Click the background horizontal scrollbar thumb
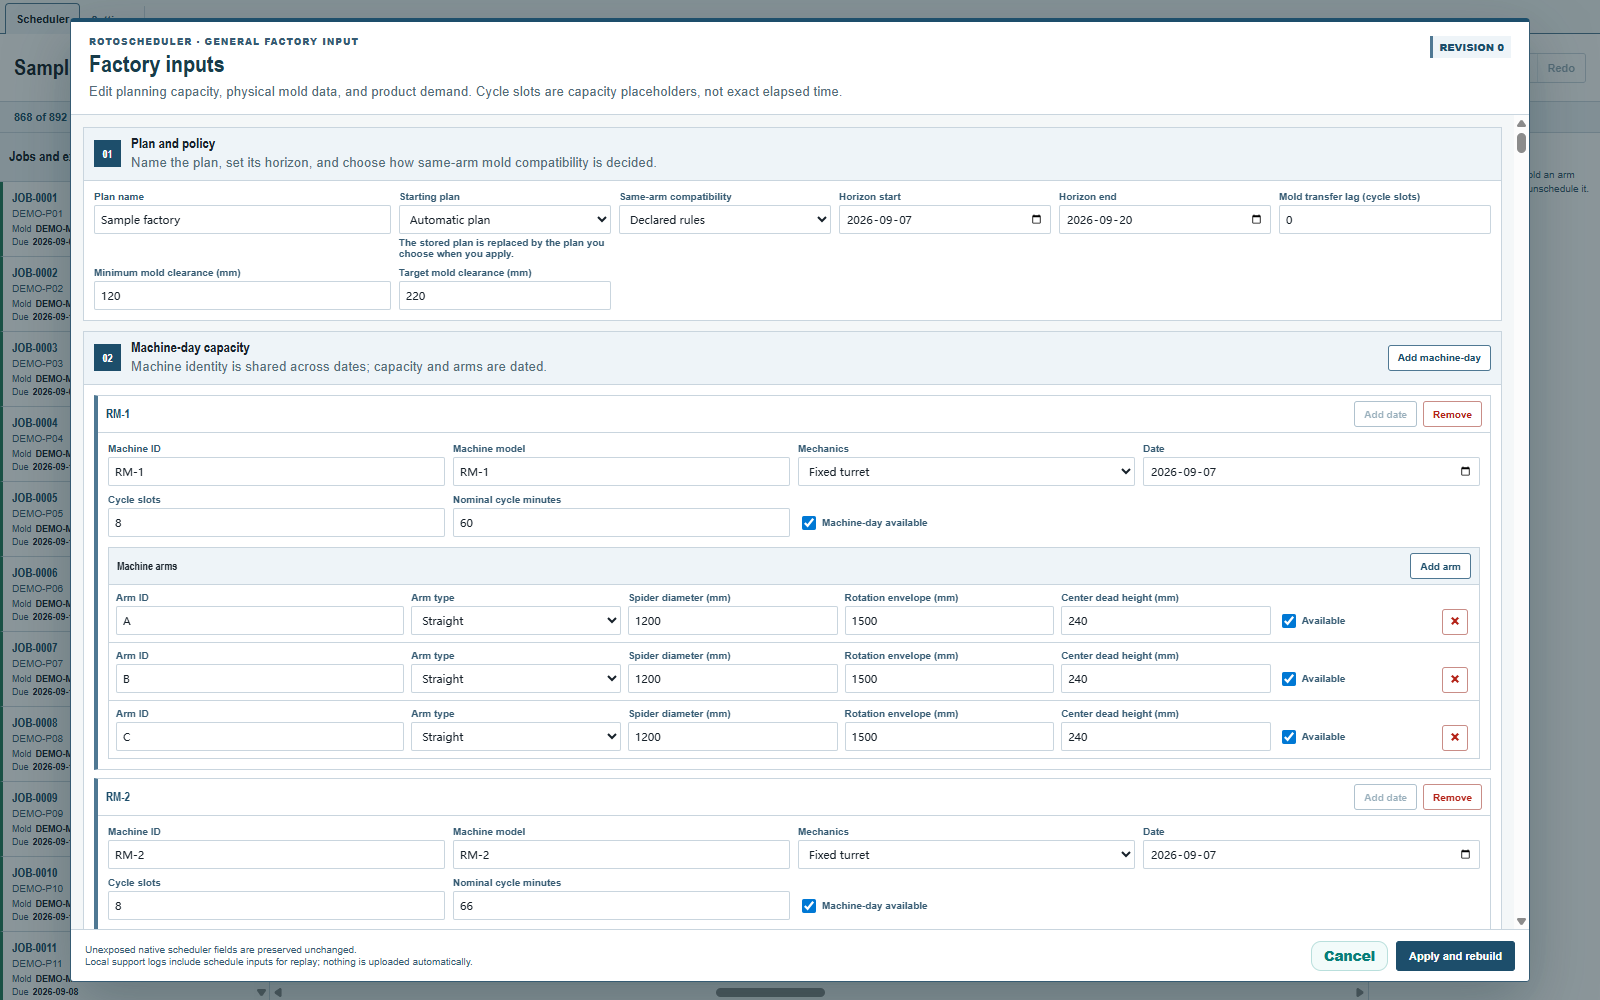The width and height of the screenshot is (1600, 1000). [770, 993]
